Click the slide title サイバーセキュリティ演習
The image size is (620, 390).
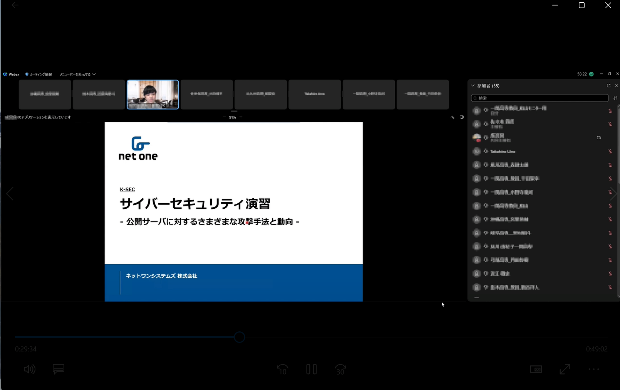(x=195, y=204)
